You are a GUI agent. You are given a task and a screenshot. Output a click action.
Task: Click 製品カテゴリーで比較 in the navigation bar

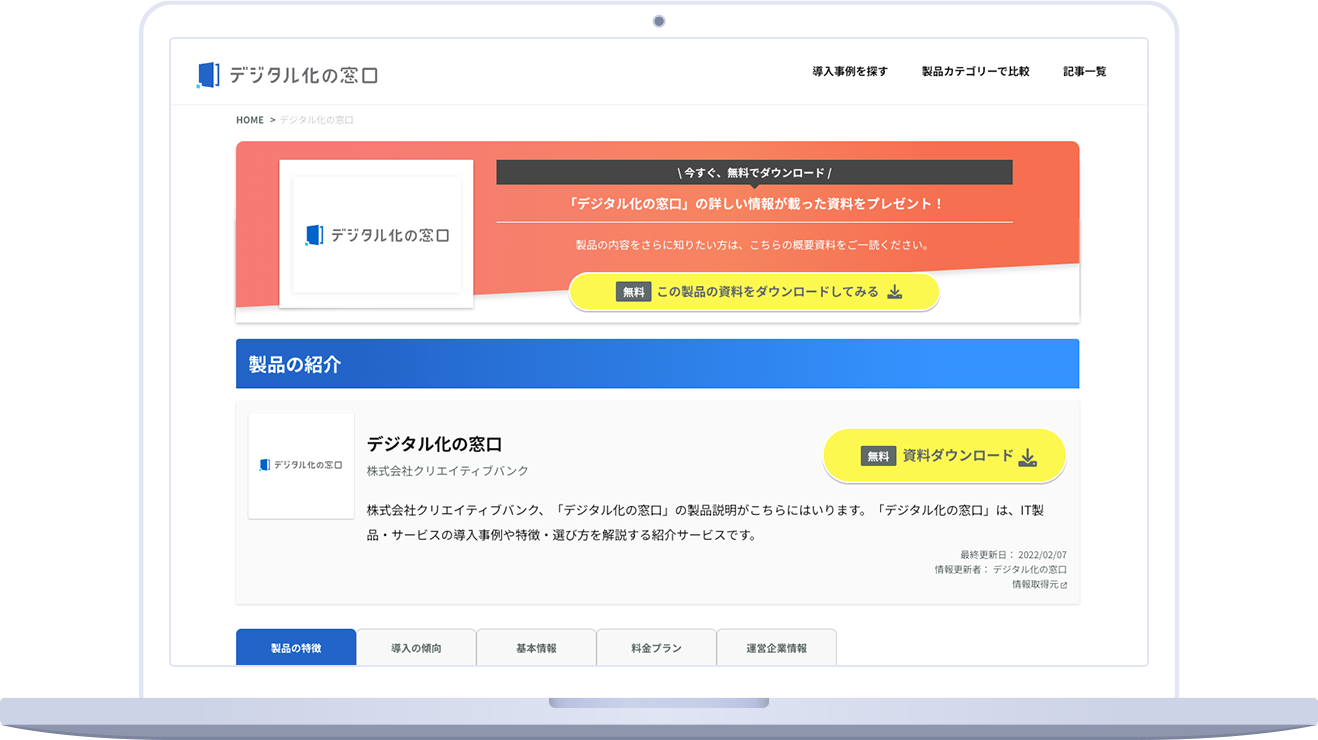975,71
